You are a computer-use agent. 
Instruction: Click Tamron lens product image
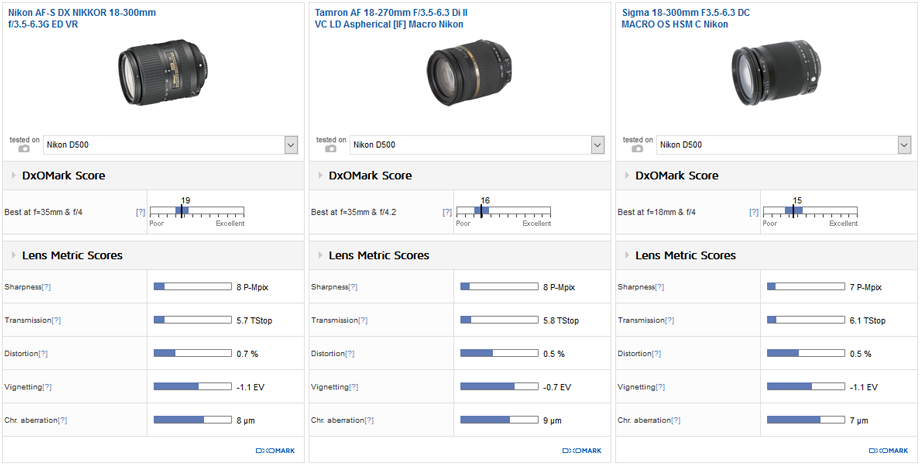point(469,74)
